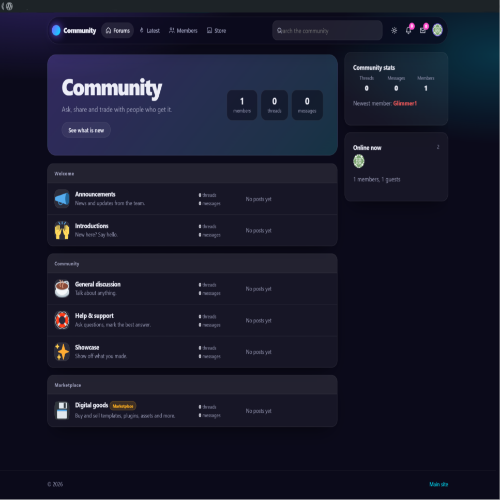Open the Forums nav tab
This screenshot has height=500, width=500.
[x=118, y=30]
